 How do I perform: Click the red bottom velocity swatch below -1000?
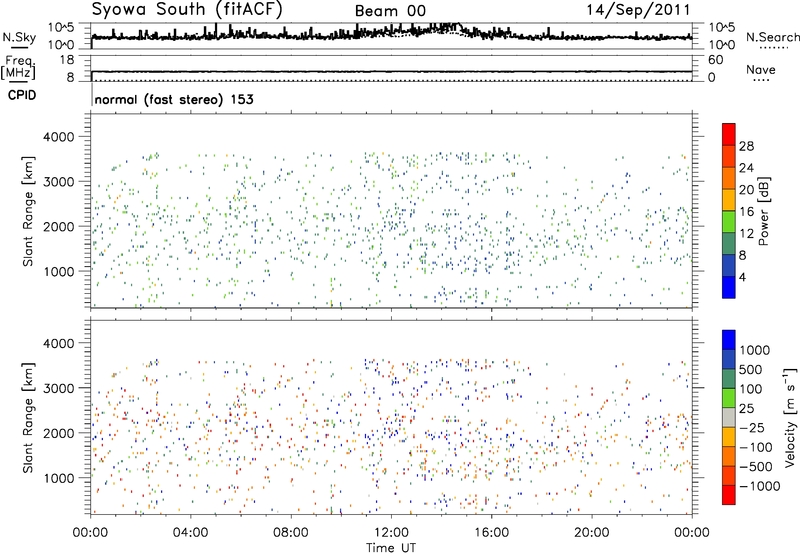pos(729,495)
